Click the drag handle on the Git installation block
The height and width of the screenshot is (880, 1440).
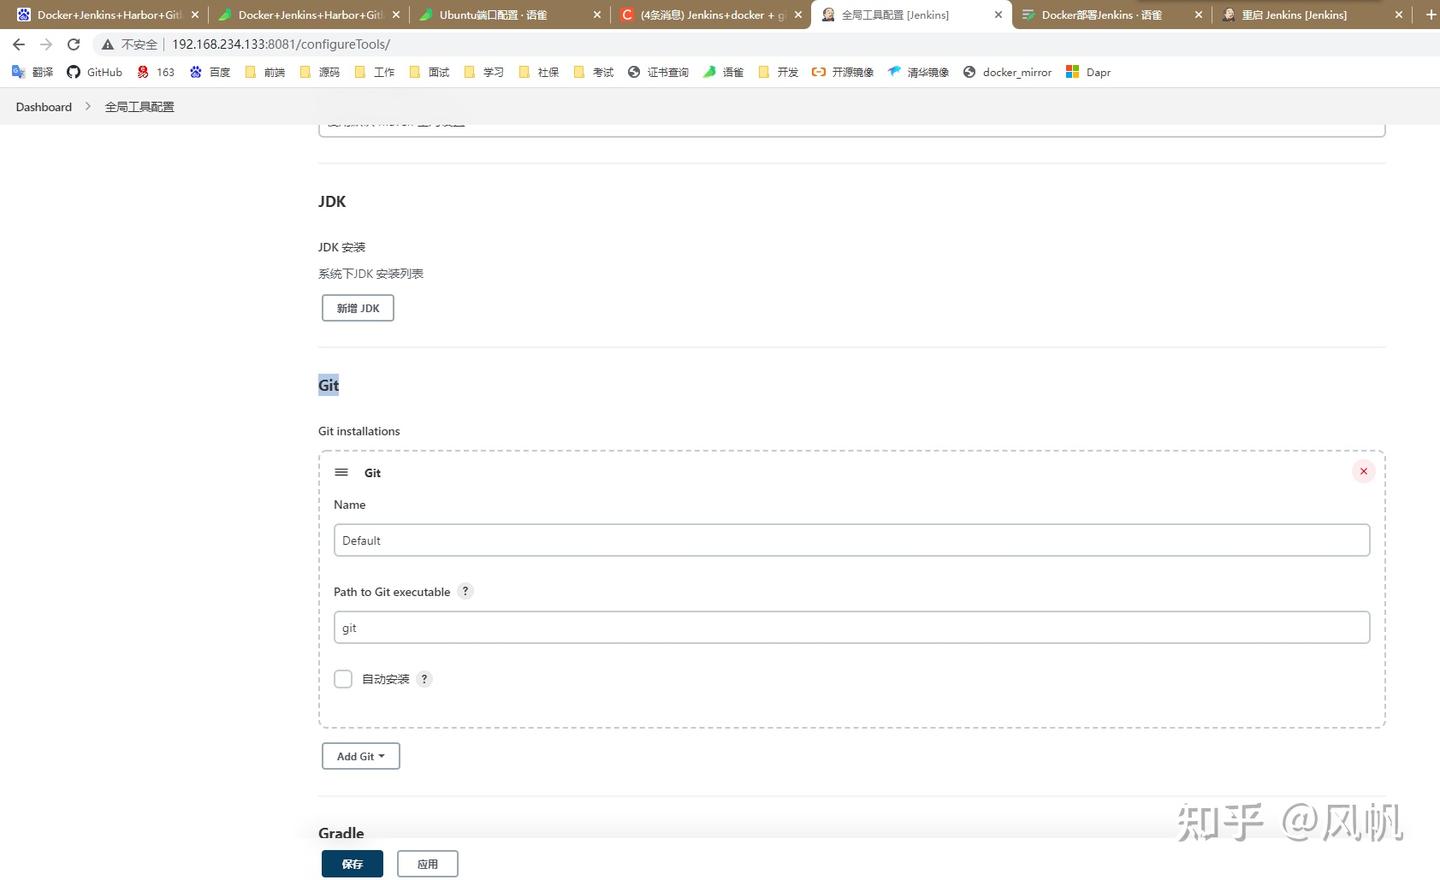(x=341, y=471)
